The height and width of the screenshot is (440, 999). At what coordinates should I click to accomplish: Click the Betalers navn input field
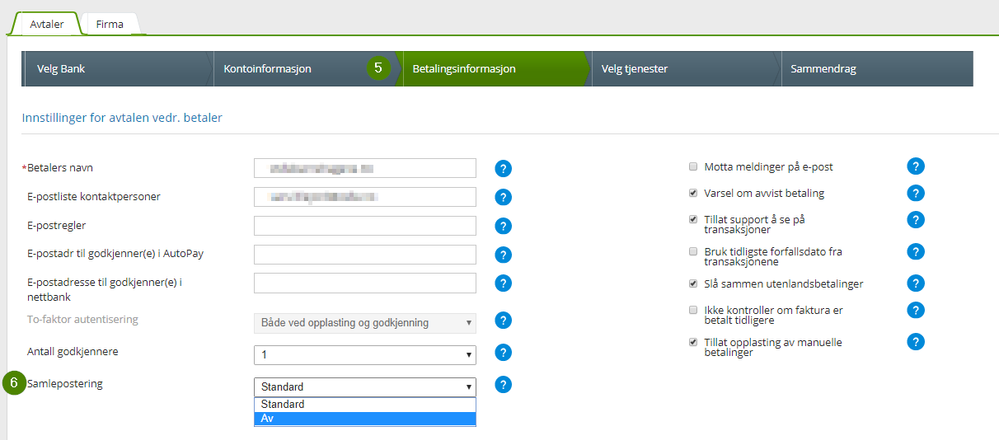coord(365,168)
